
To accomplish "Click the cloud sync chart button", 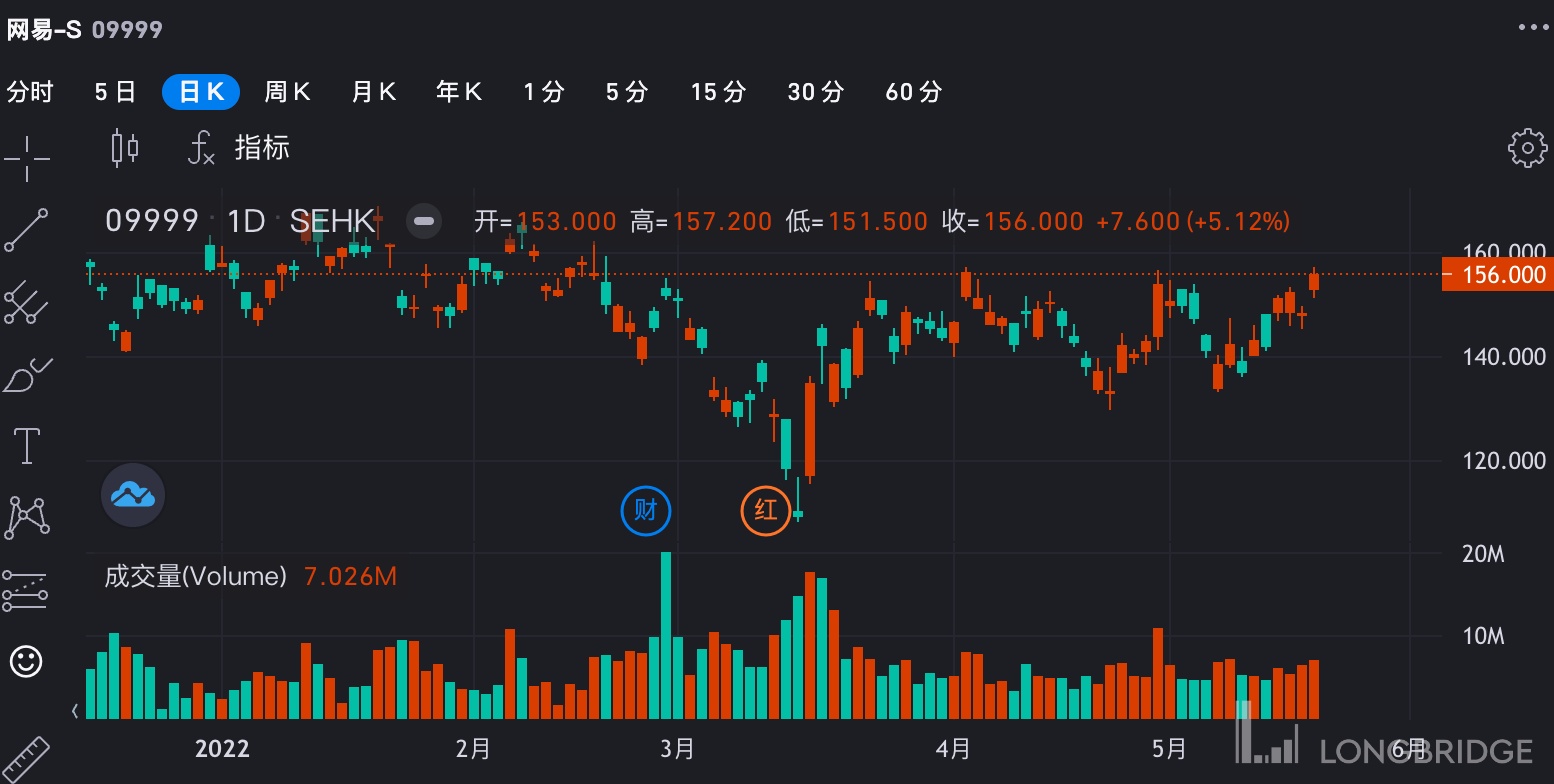I will point(133,495).
